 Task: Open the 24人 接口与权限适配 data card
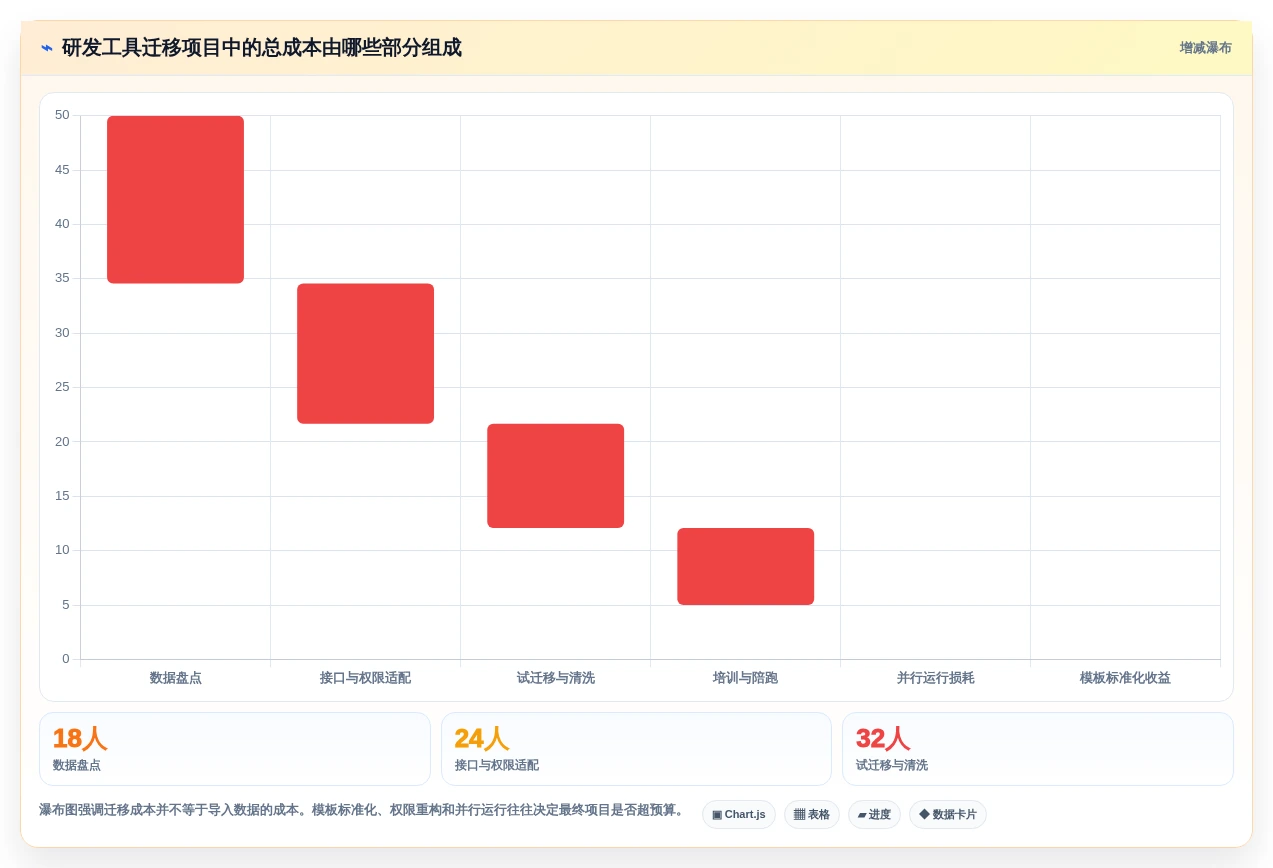pos(636,749)
